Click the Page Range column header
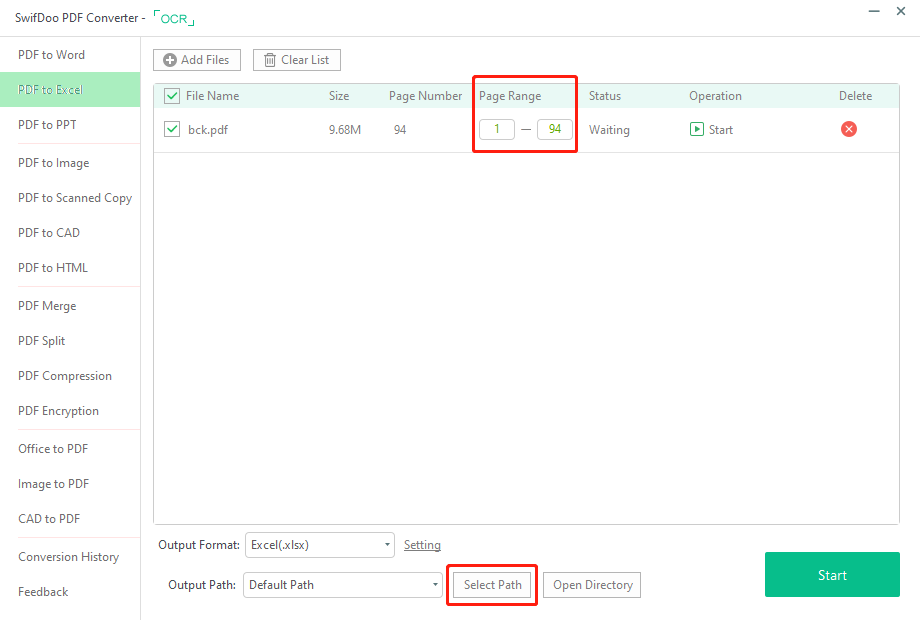The height and width of the screenshot is (620, 920). click(510, 96)
